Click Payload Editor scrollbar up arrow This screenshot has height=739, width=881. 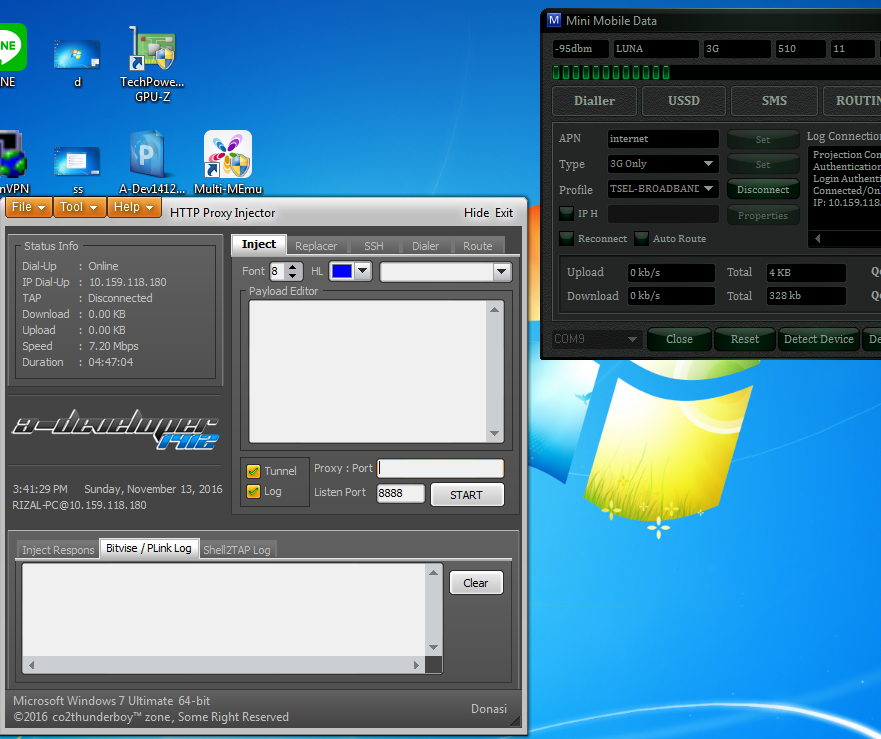tap(494, 310)
